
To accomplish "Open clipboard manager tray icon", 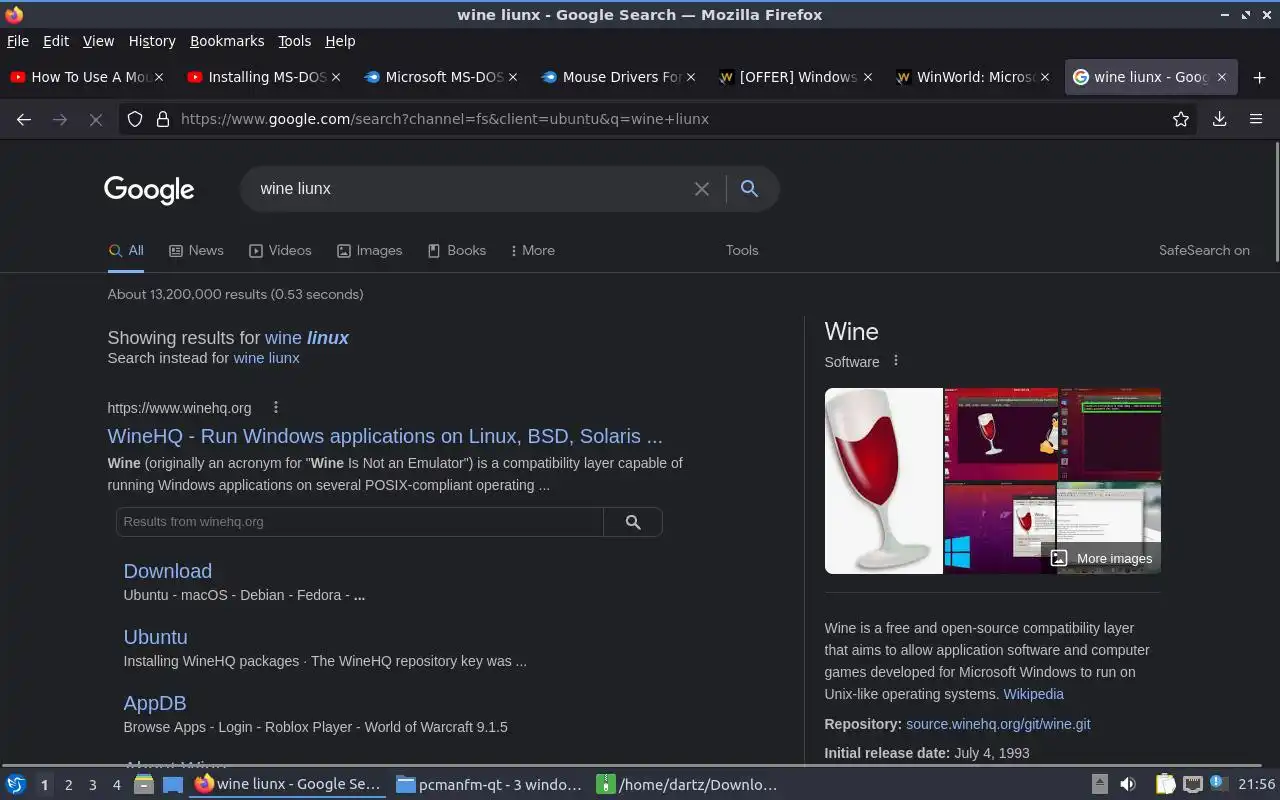I will coord(1165,785).
